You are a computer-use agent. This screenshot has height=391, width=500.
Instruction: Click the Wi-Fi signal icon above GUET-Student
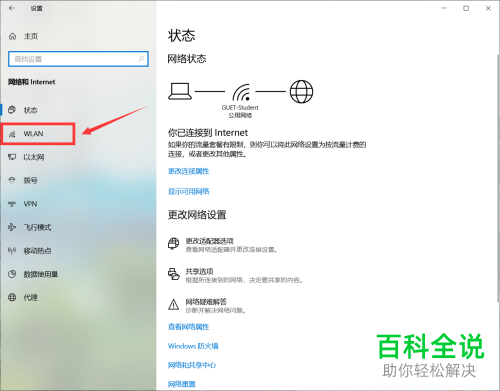point(241,92)
